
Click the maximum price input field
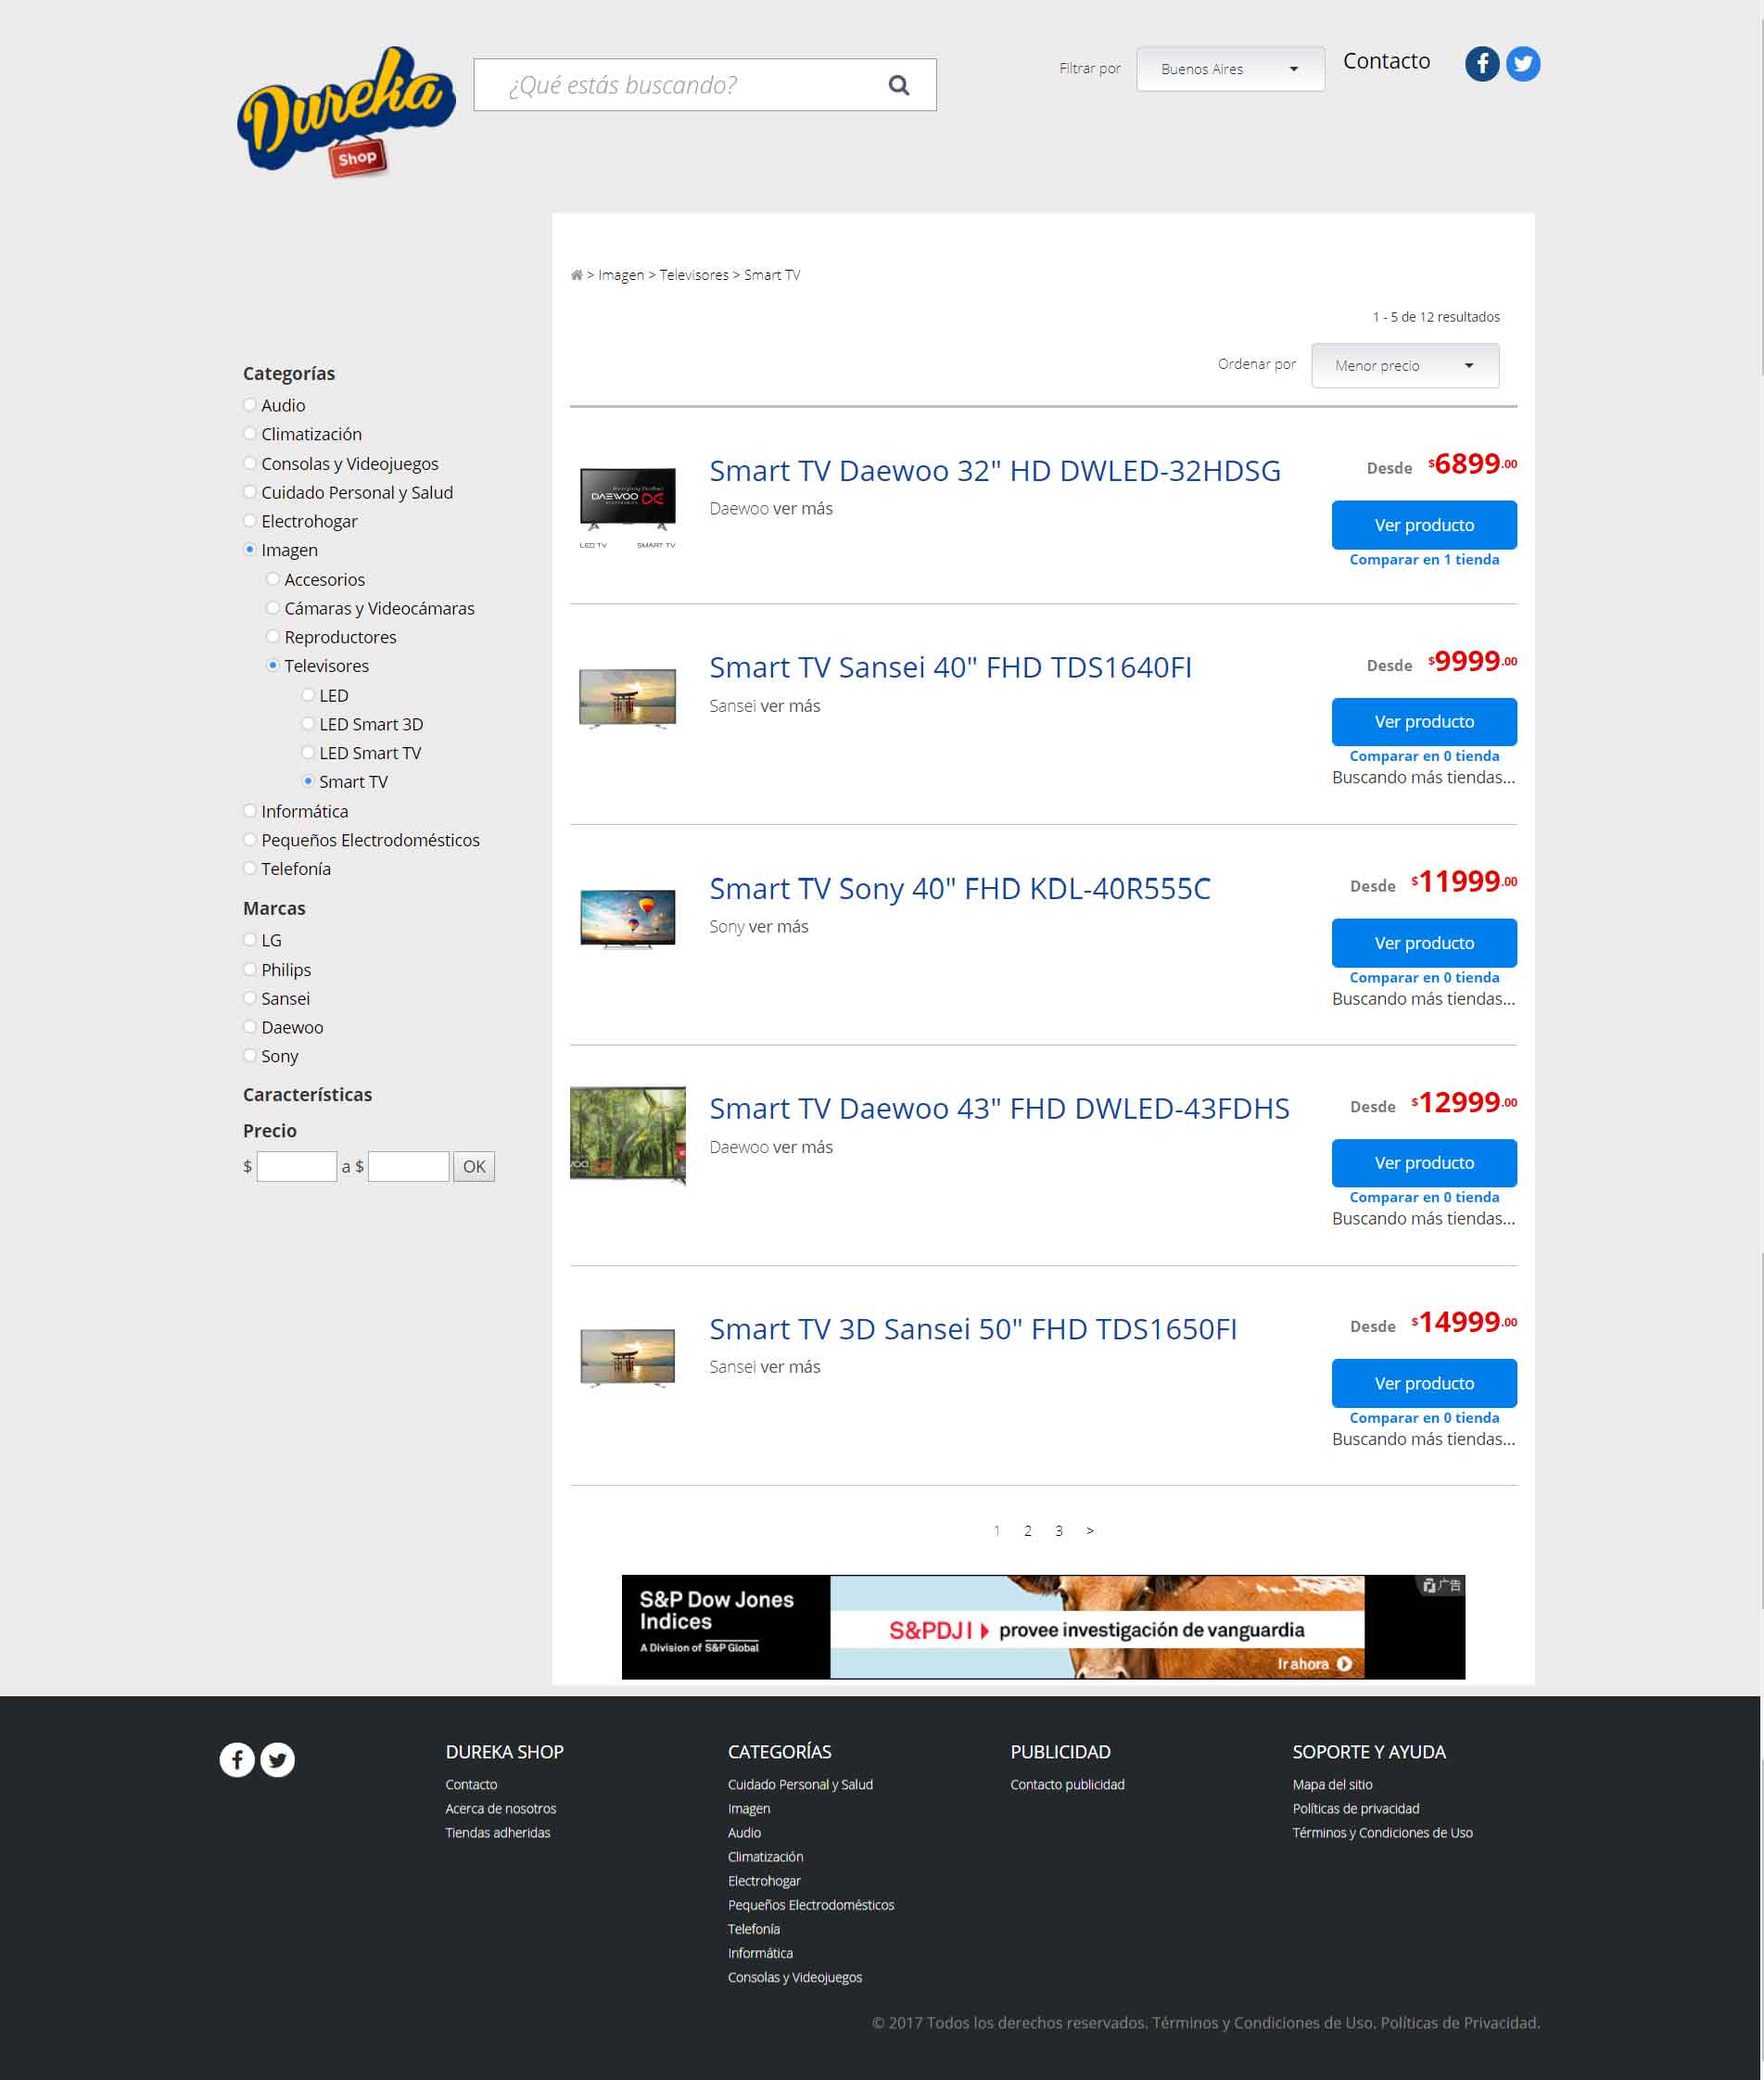click(408, 1167)
